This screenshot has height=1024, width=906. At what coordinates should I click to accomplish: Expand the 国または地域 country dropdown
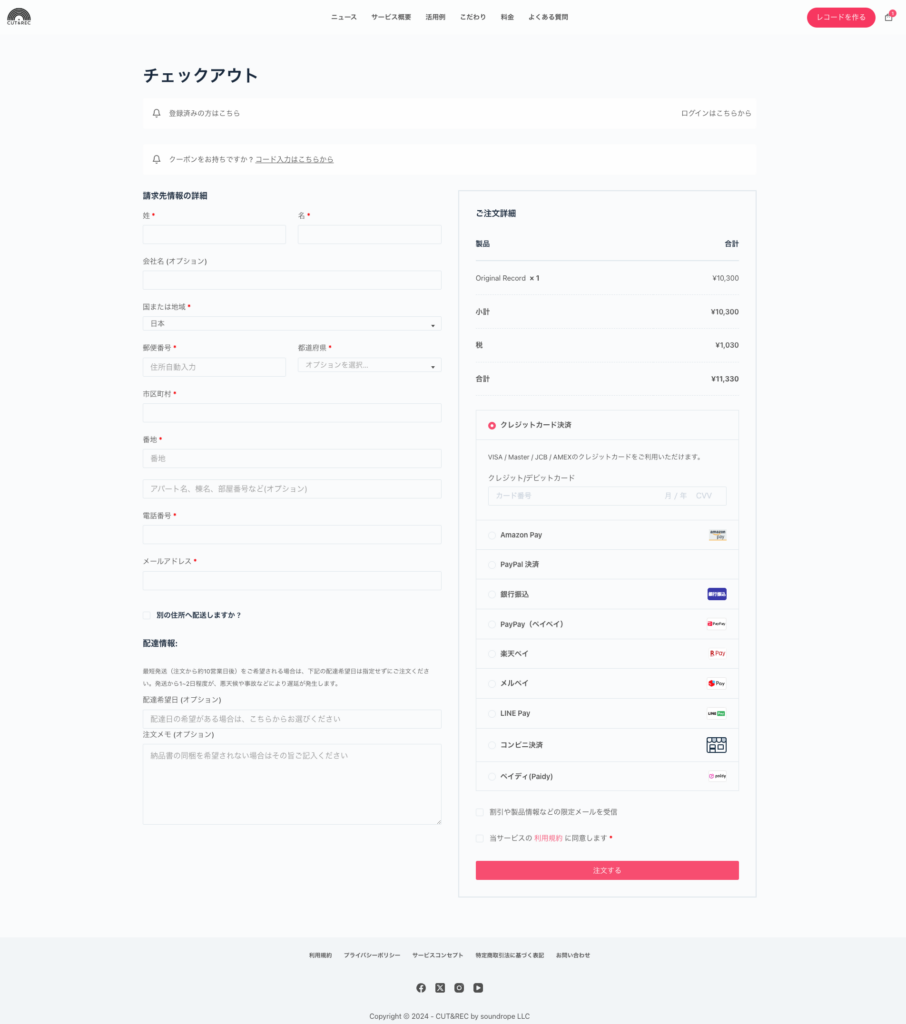292,324
